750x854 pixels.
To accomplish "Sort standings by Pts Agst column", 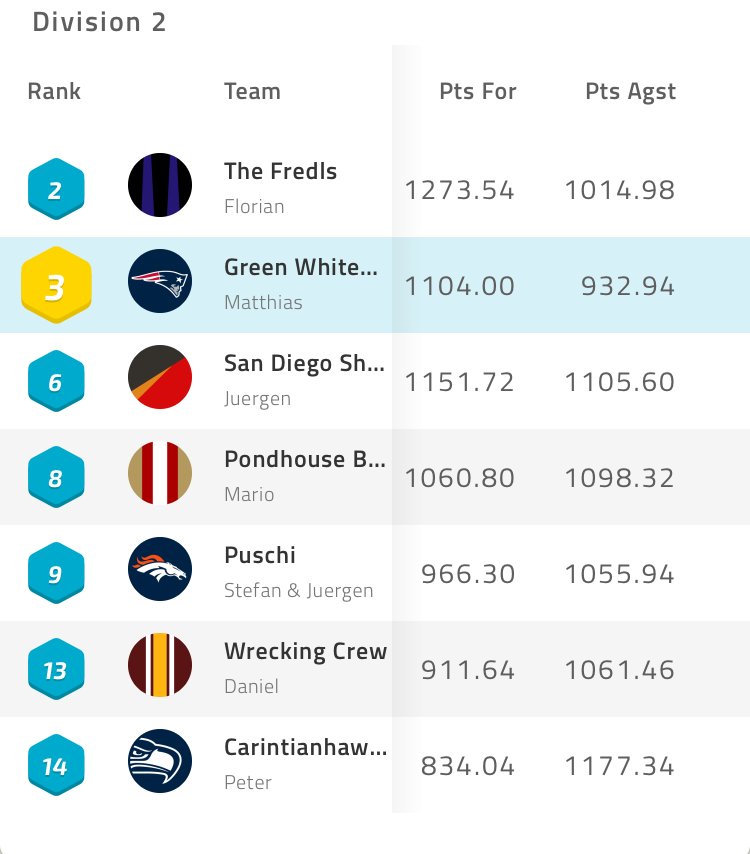I will (x=630, y=92).
